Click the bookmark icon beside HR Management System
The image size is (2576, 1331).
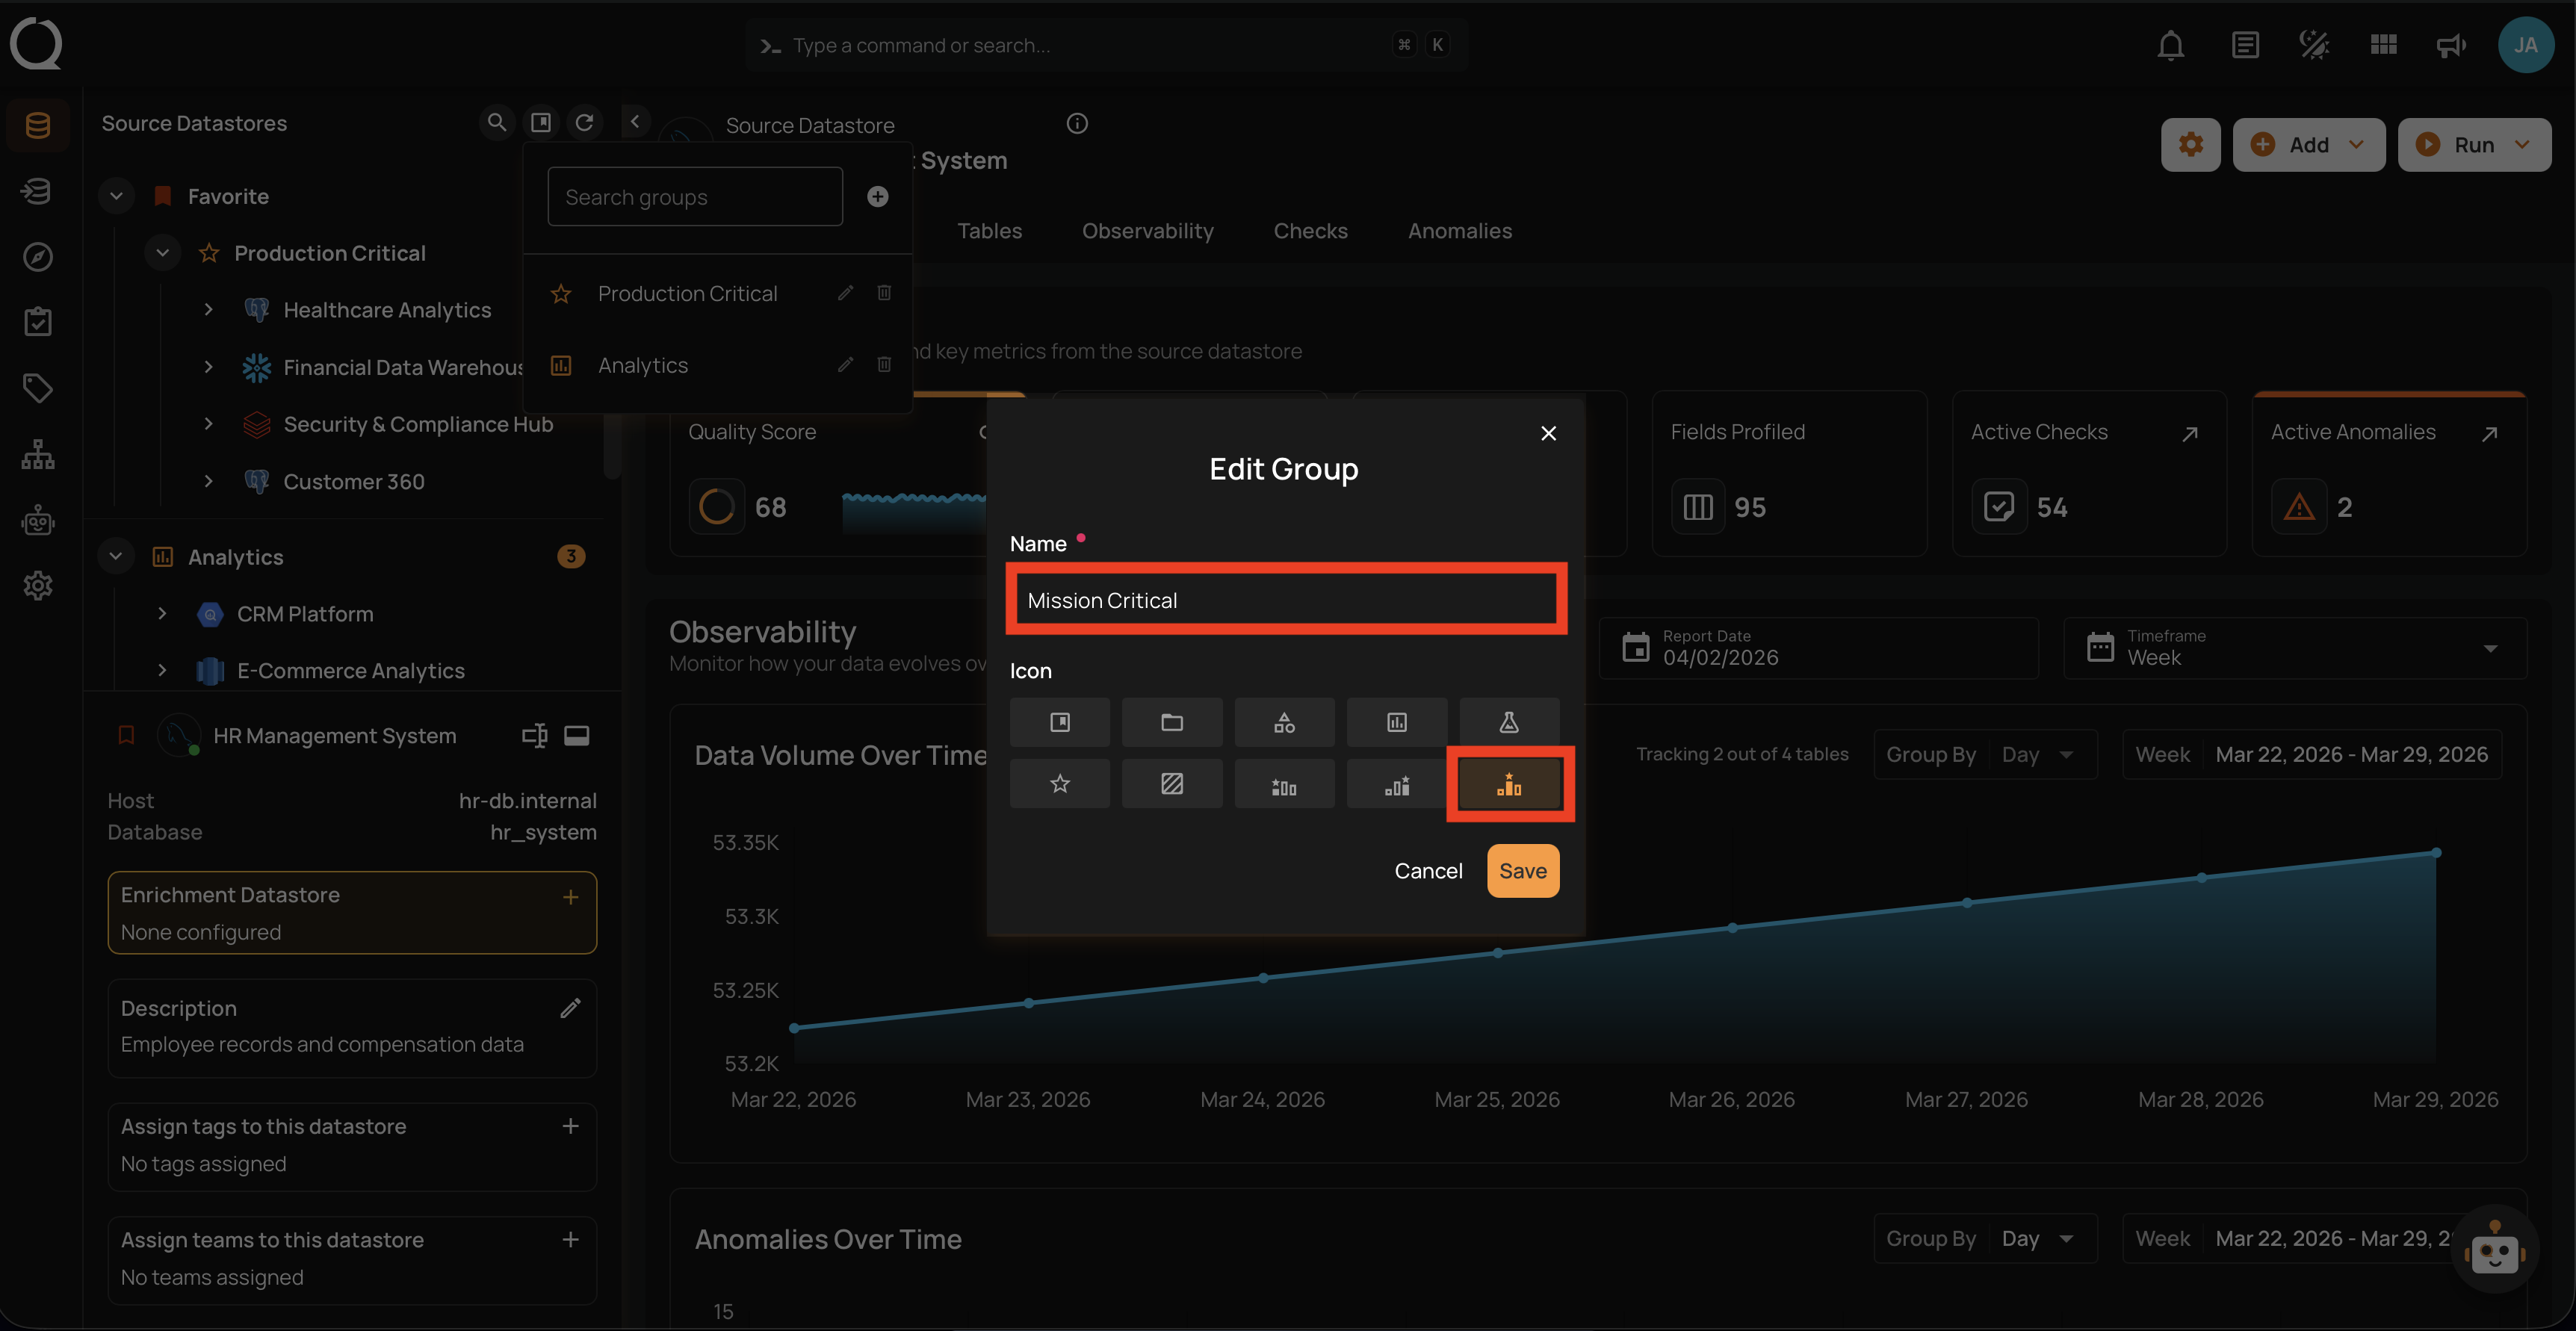click(x=126, y=735)
